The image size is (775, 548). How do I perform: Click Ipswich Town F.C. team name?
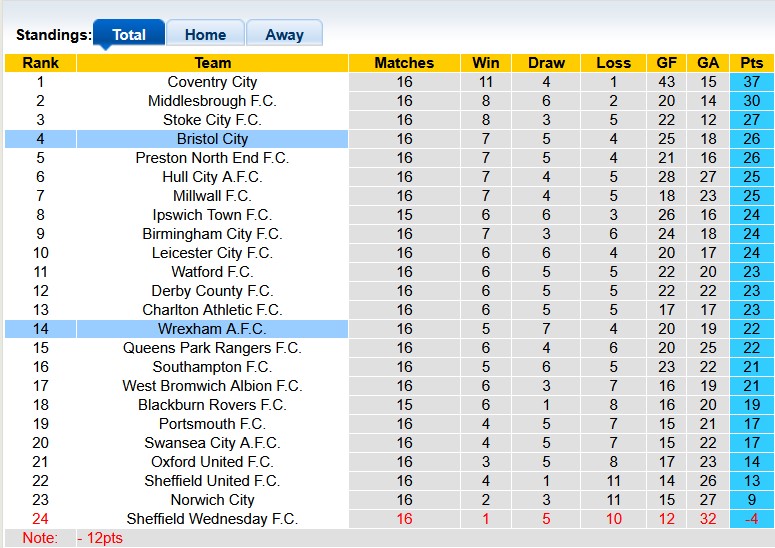(x=212, y=215)
